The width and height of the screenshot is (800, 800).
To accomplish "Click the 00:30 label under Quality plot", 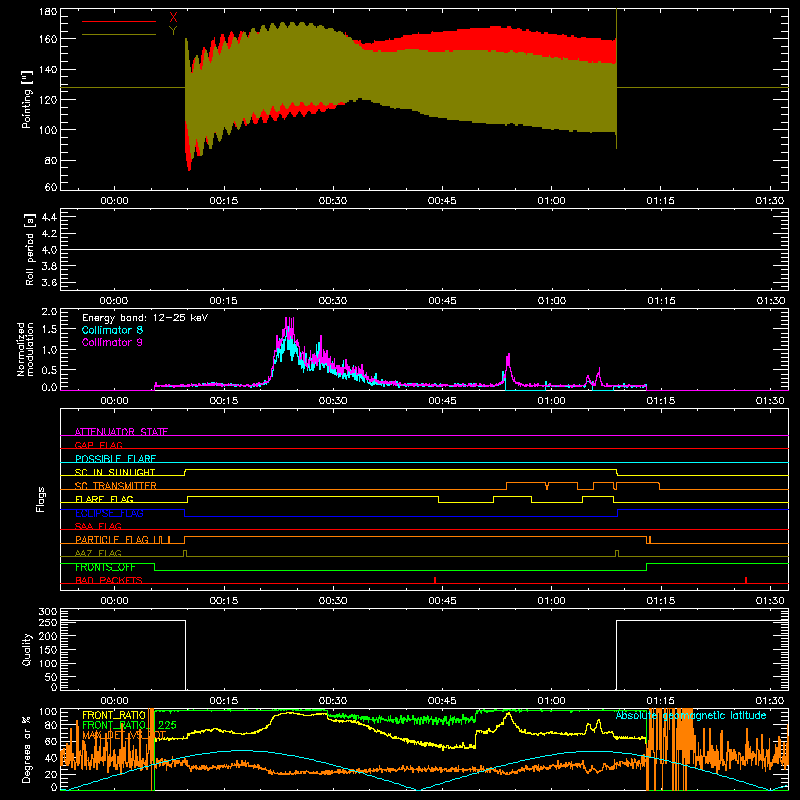I will point(333,701).
